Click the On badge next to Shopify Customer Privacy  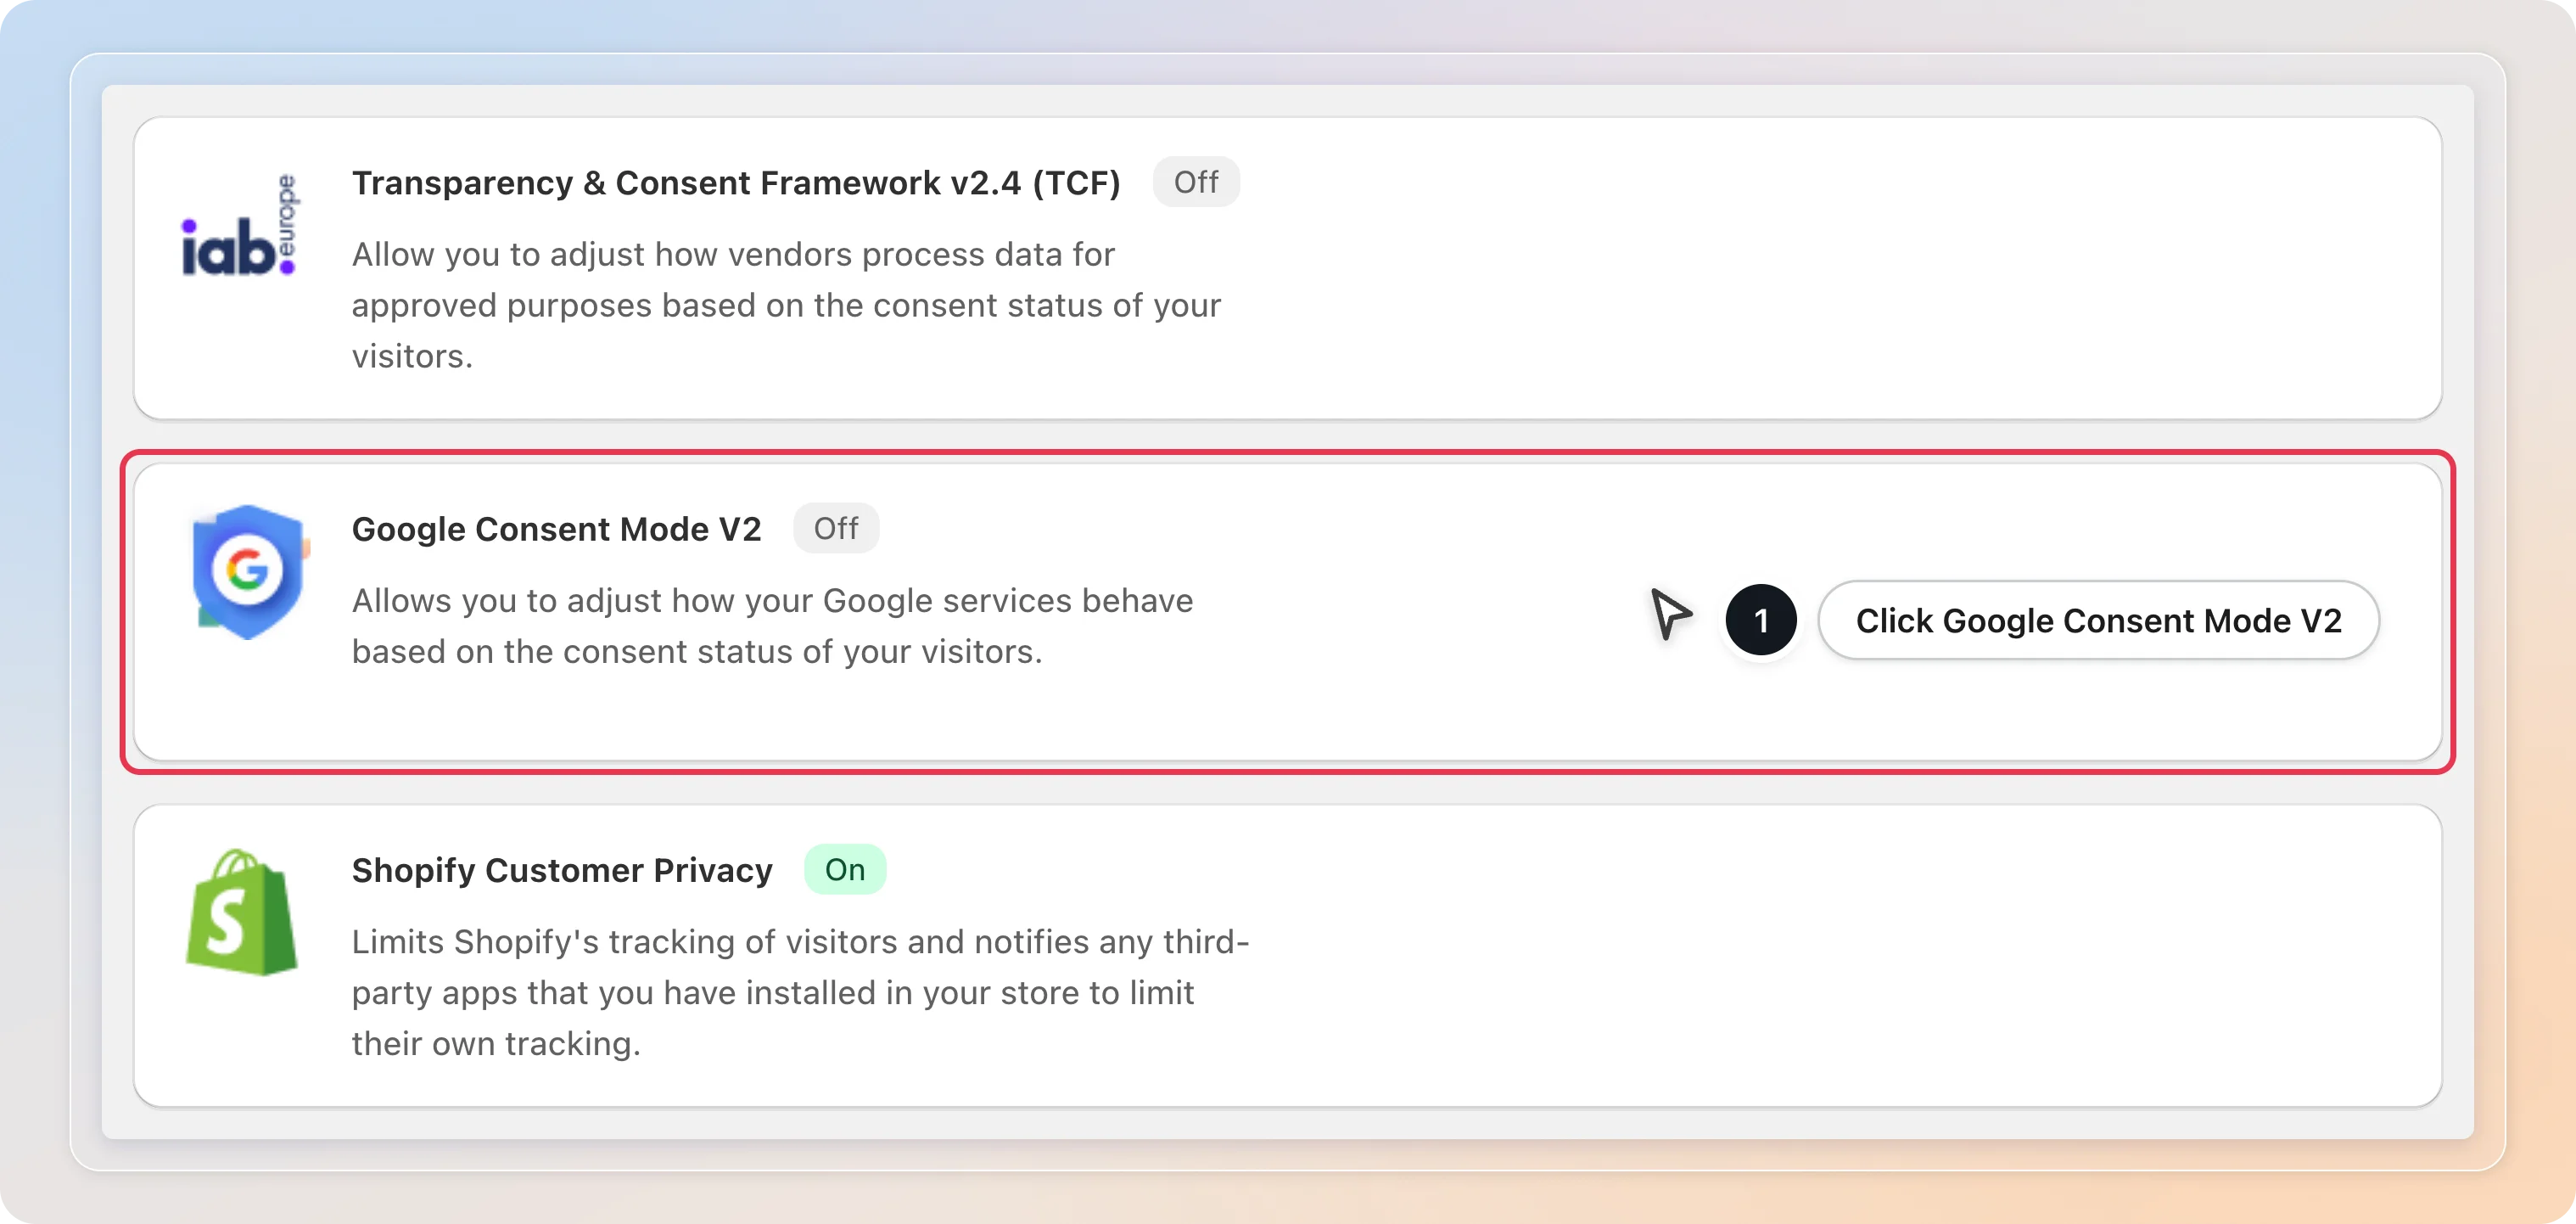[845, 869]
